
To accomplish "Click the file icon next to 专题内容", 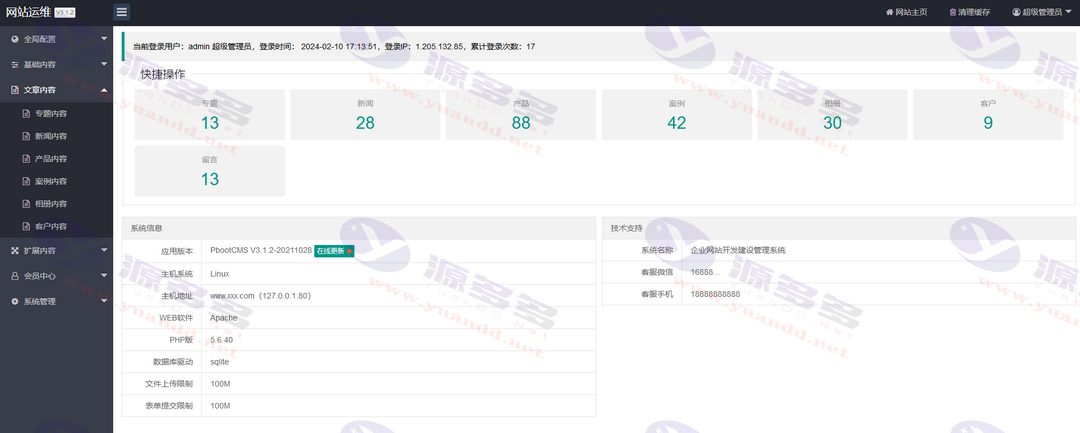I will [x=26, y=114].
